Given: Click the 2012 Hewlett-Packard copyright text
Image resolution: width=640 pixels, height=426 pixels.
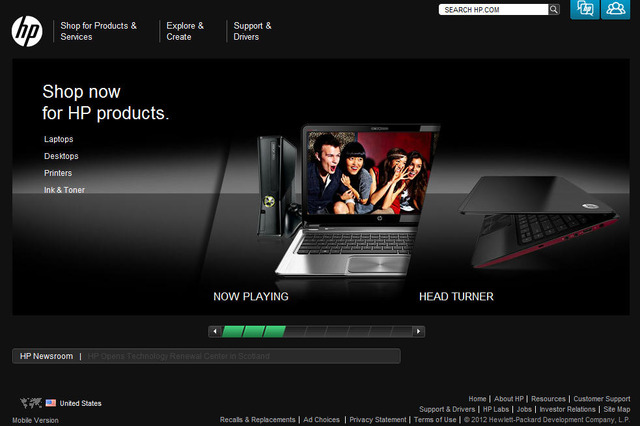Looking at the screenshot, I should click(547, 420).
